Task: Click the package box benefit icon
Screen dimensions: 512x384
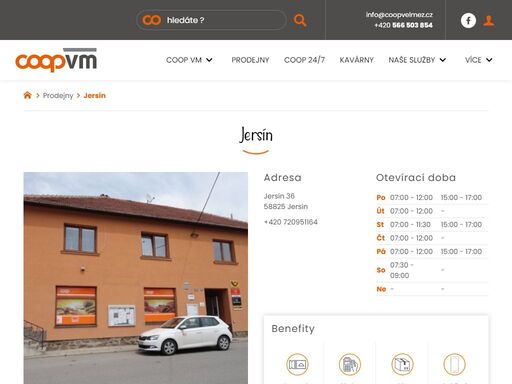Action: (x=402, y=364)
